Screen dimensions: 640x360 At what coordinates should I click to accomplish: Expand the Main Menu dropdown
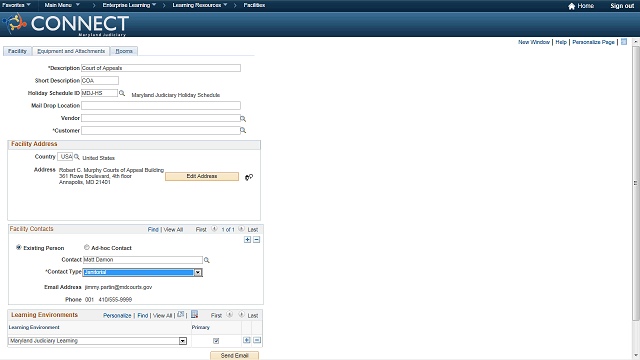coord(62,5)
